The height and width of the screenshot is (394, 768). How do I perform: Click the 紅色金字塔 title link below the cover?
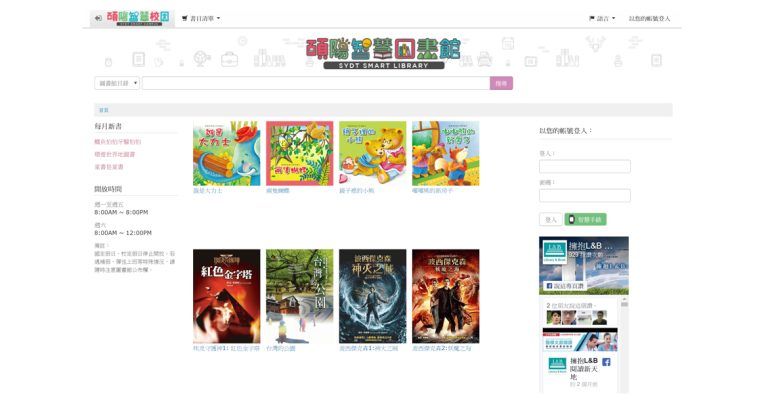point(226,348)
